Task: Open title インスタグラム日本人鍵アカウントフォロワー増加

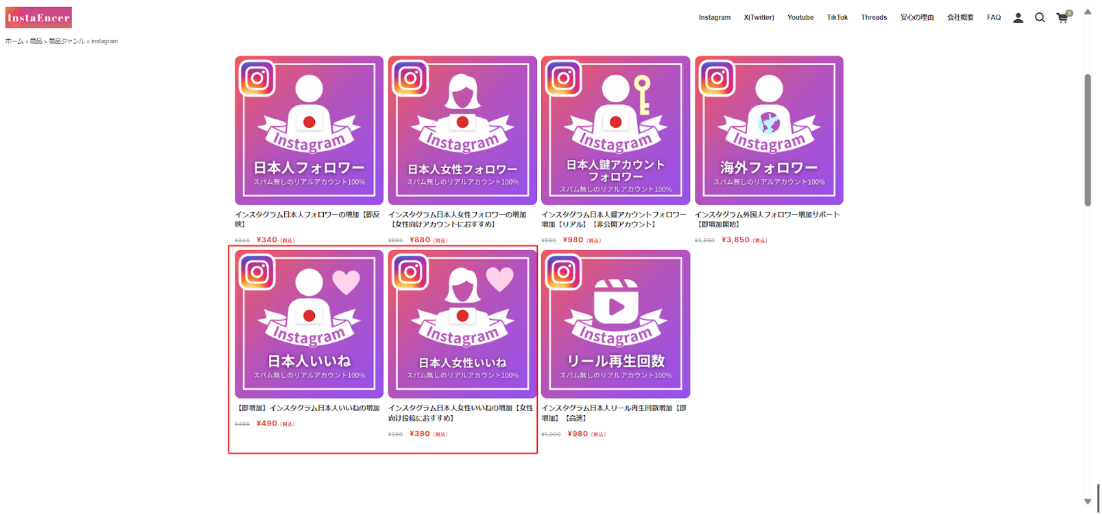Action: tap(616, 219)
